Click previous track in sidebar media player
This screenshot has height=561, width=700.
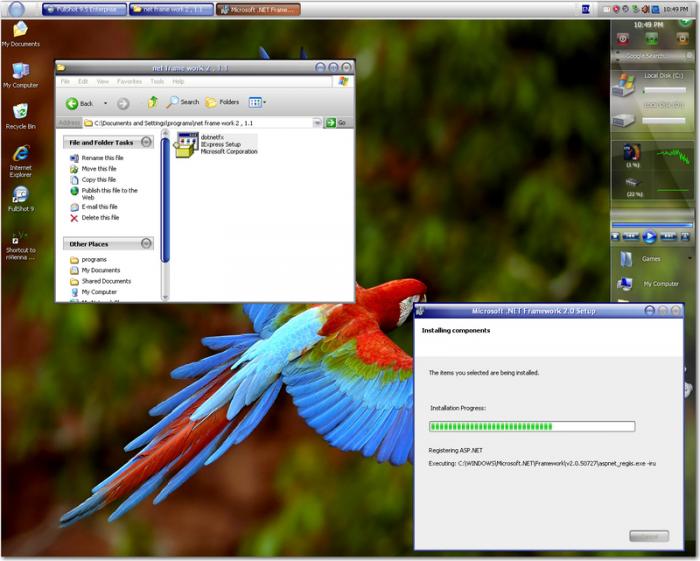pyautogui.click(x=631, y=236)
